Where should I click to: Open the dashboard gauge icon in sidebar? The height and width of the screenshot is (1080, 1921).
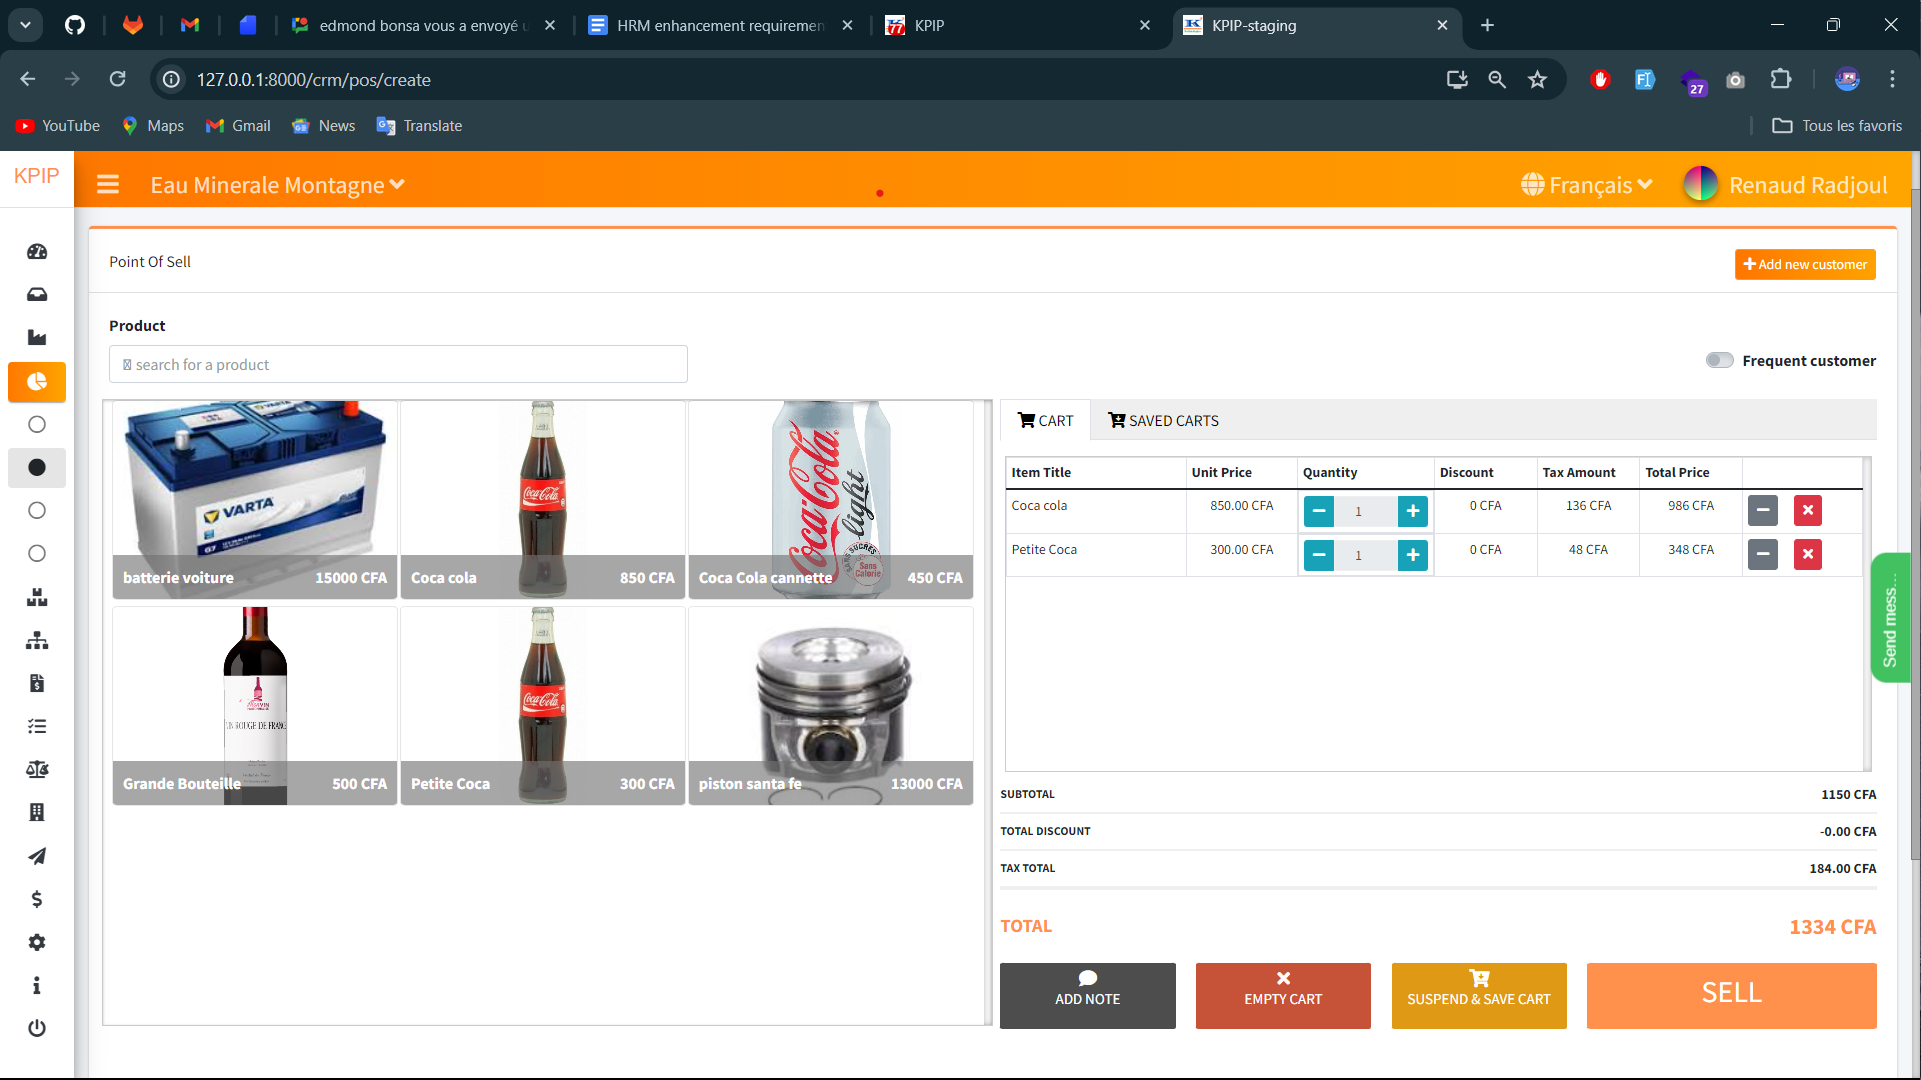point(37,252)
